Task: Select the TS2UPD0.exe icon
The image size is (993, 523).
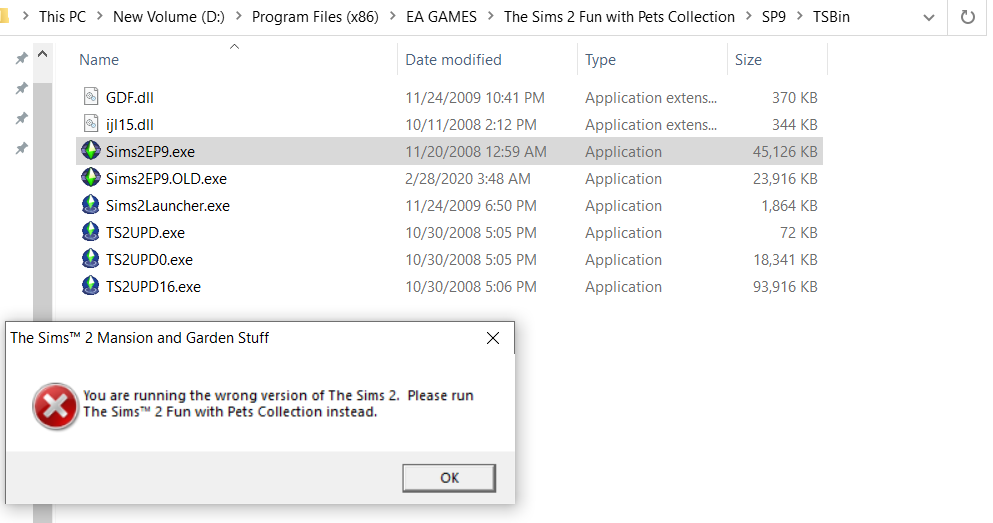Action: pyautogui.click(x=90, y=260)
